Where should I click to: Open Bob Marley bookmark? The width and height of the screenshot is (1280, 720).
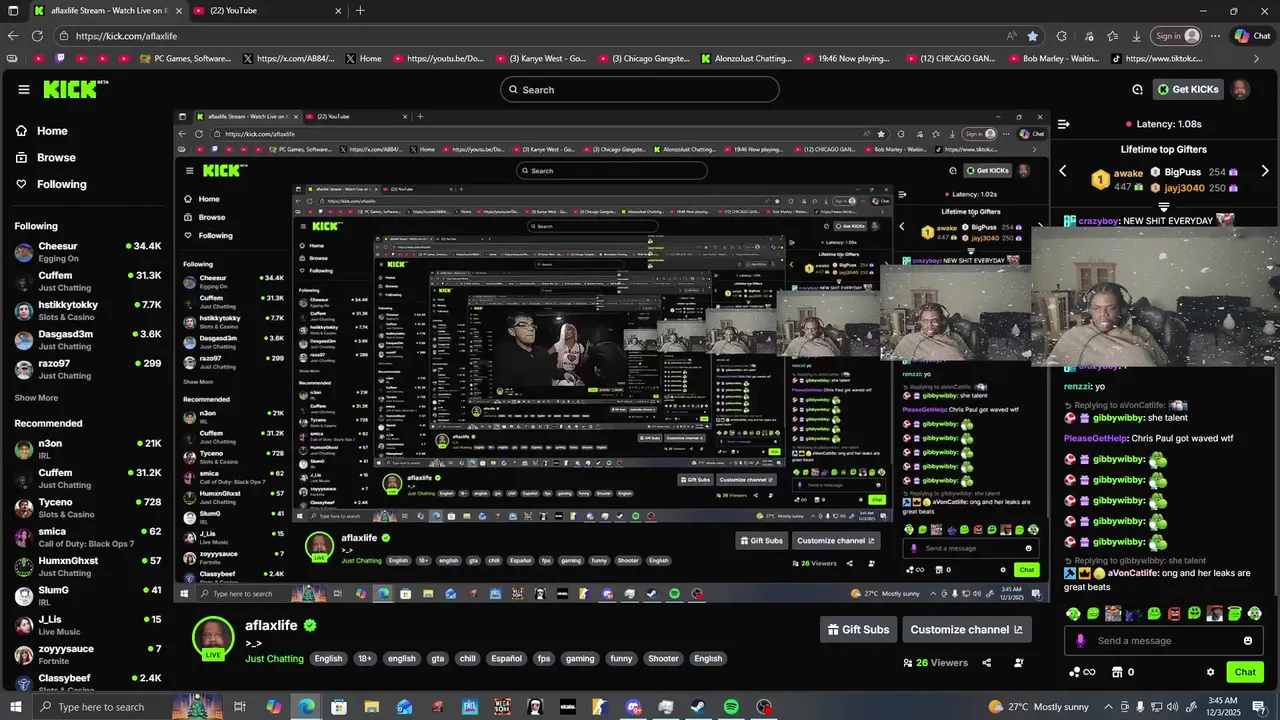1053,59
